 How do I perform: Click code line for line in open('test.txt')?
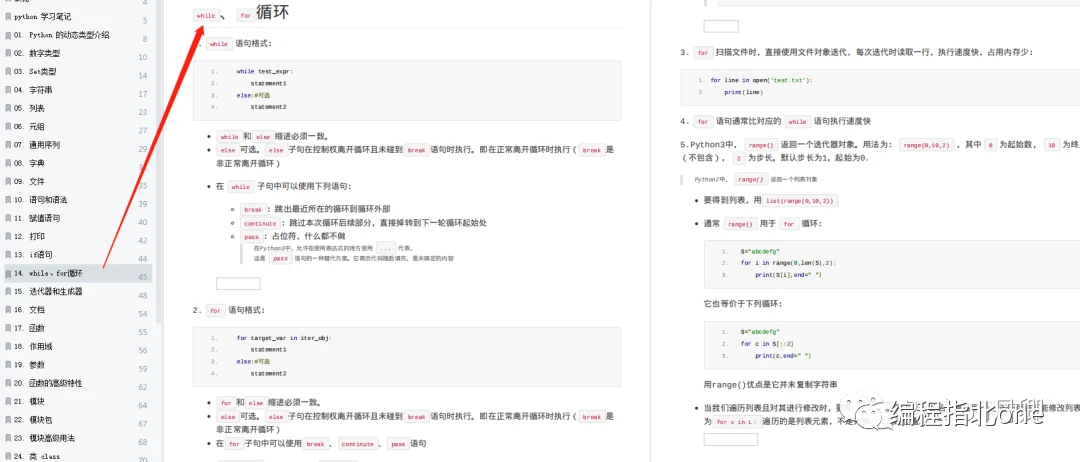click(x=761, y=80)
